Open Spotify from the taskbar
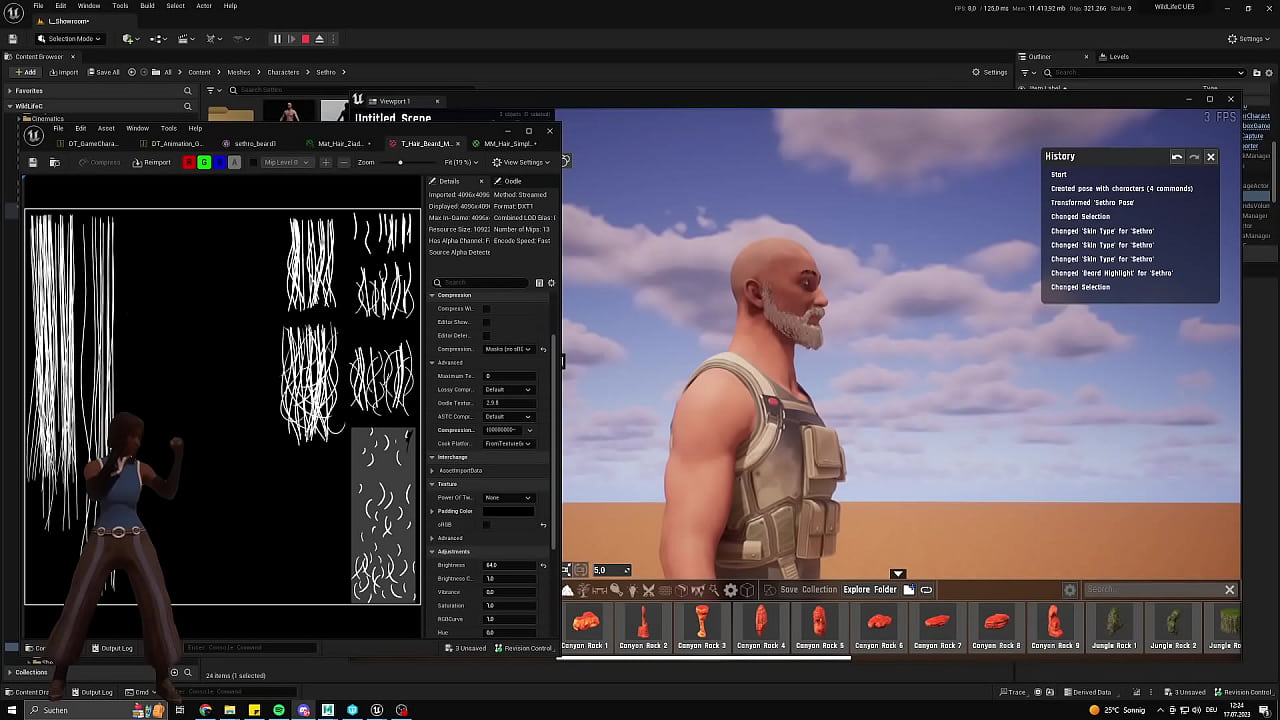Image resolution: width=1280 pixels, height=720 pixels. click(x=279, y=710)
